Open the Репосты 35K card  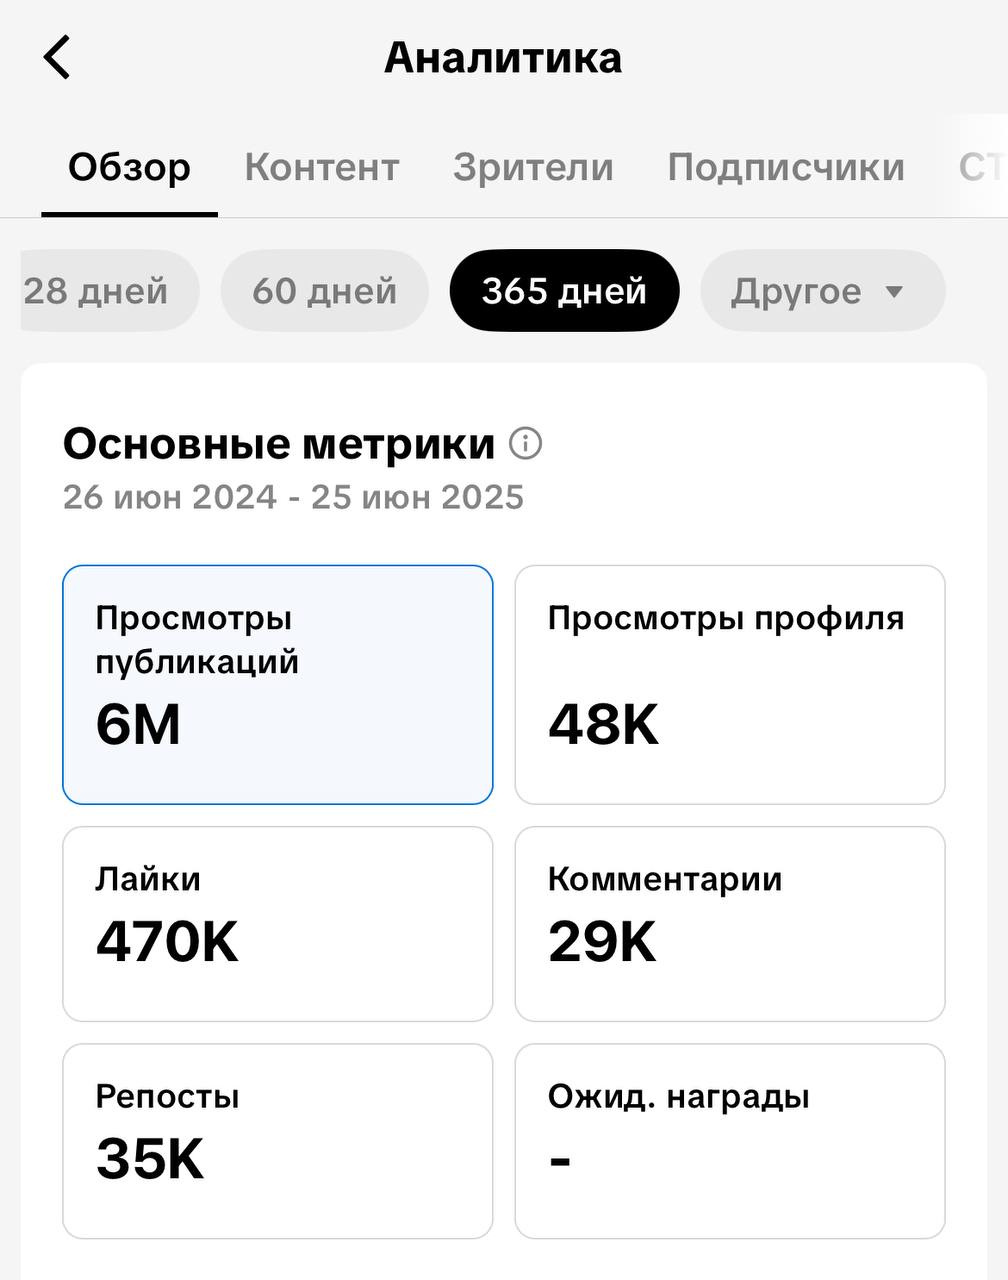click(x=278, y=1142)
